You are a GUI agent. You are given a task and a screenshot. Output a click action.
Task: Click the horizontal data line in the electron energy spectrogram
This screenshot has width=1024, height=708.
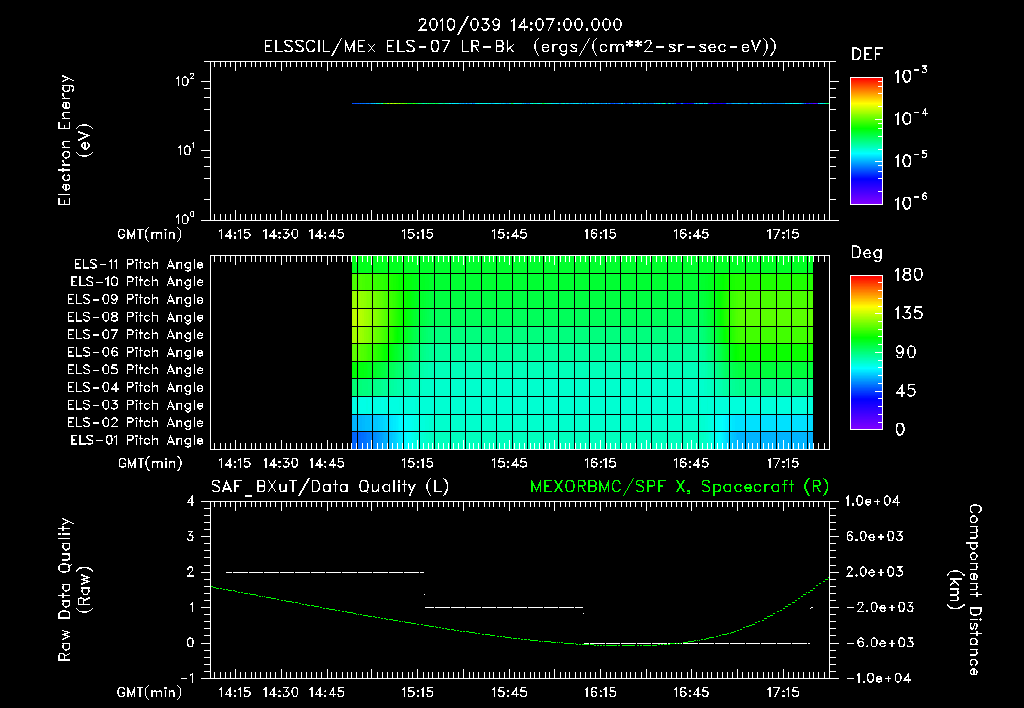pos(590,103)
